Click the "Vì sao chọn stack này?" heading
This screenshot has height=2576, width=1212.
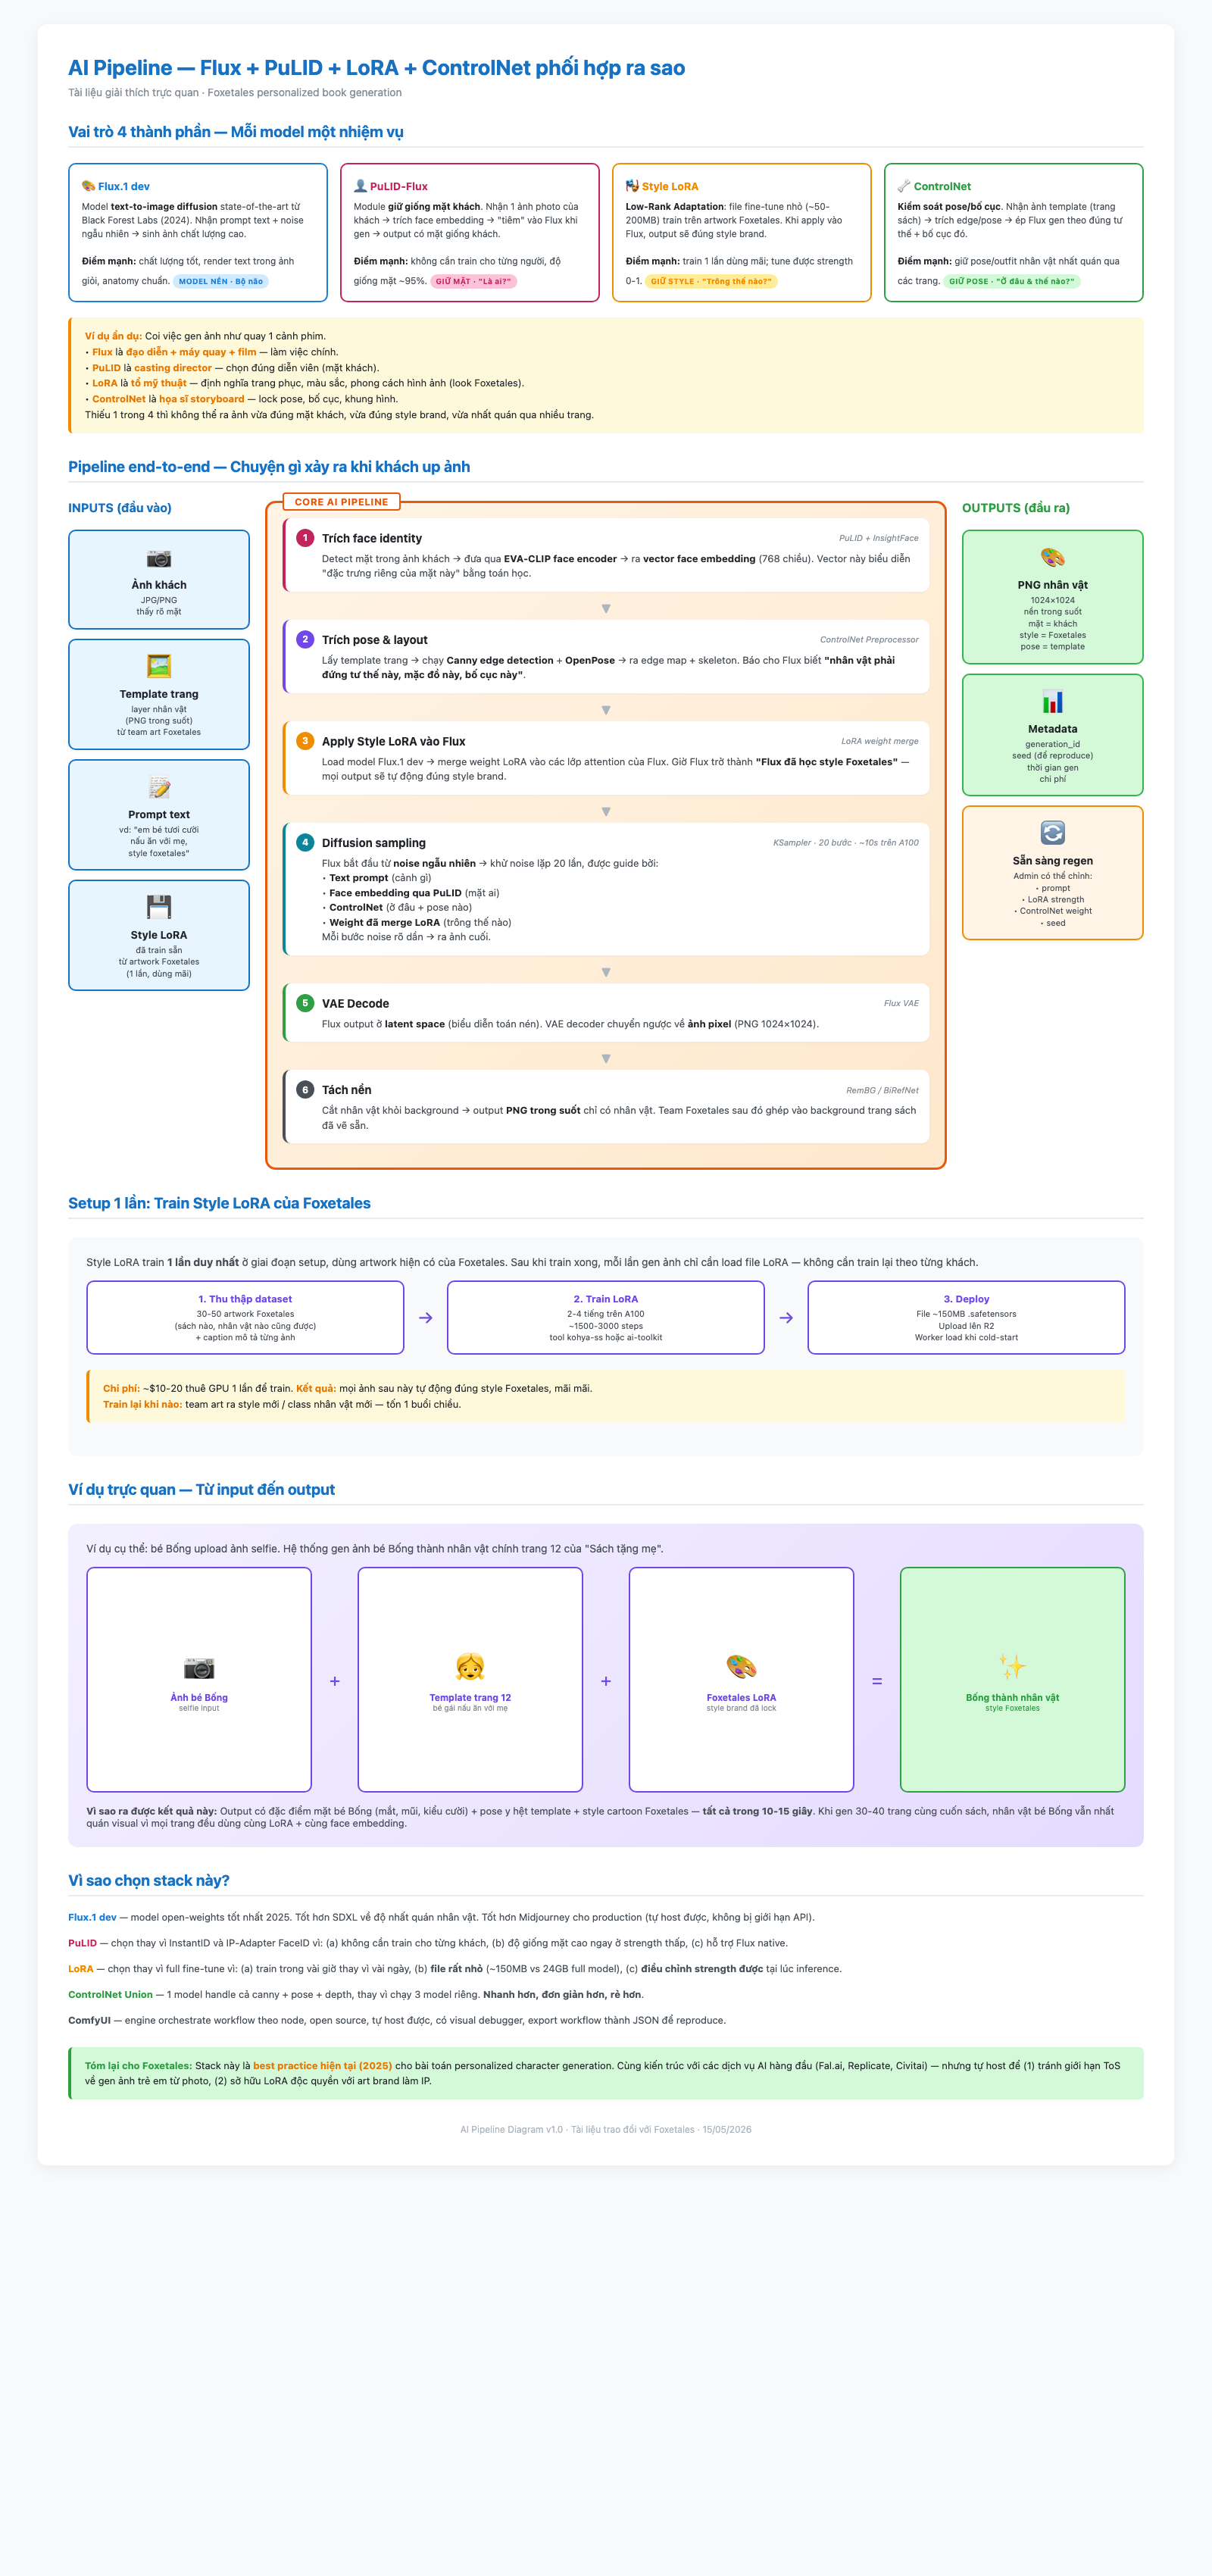(x=149, y=1881)
